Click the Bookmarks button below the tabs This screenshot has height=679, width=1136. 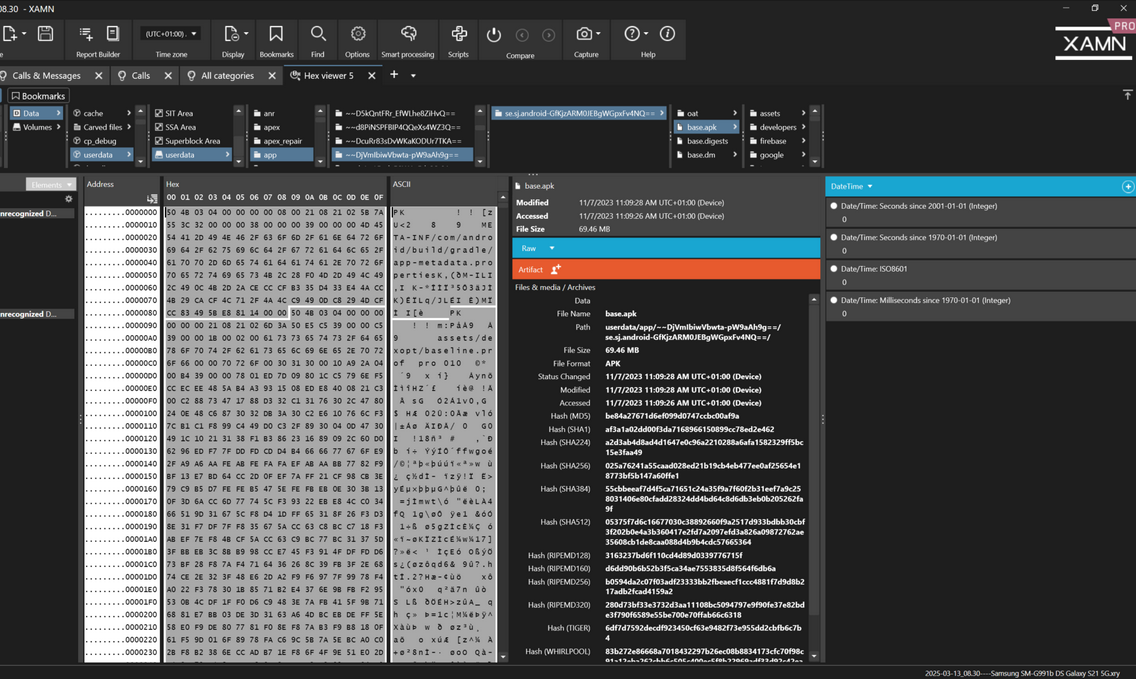pyautogui.click(x=38, y=96)
